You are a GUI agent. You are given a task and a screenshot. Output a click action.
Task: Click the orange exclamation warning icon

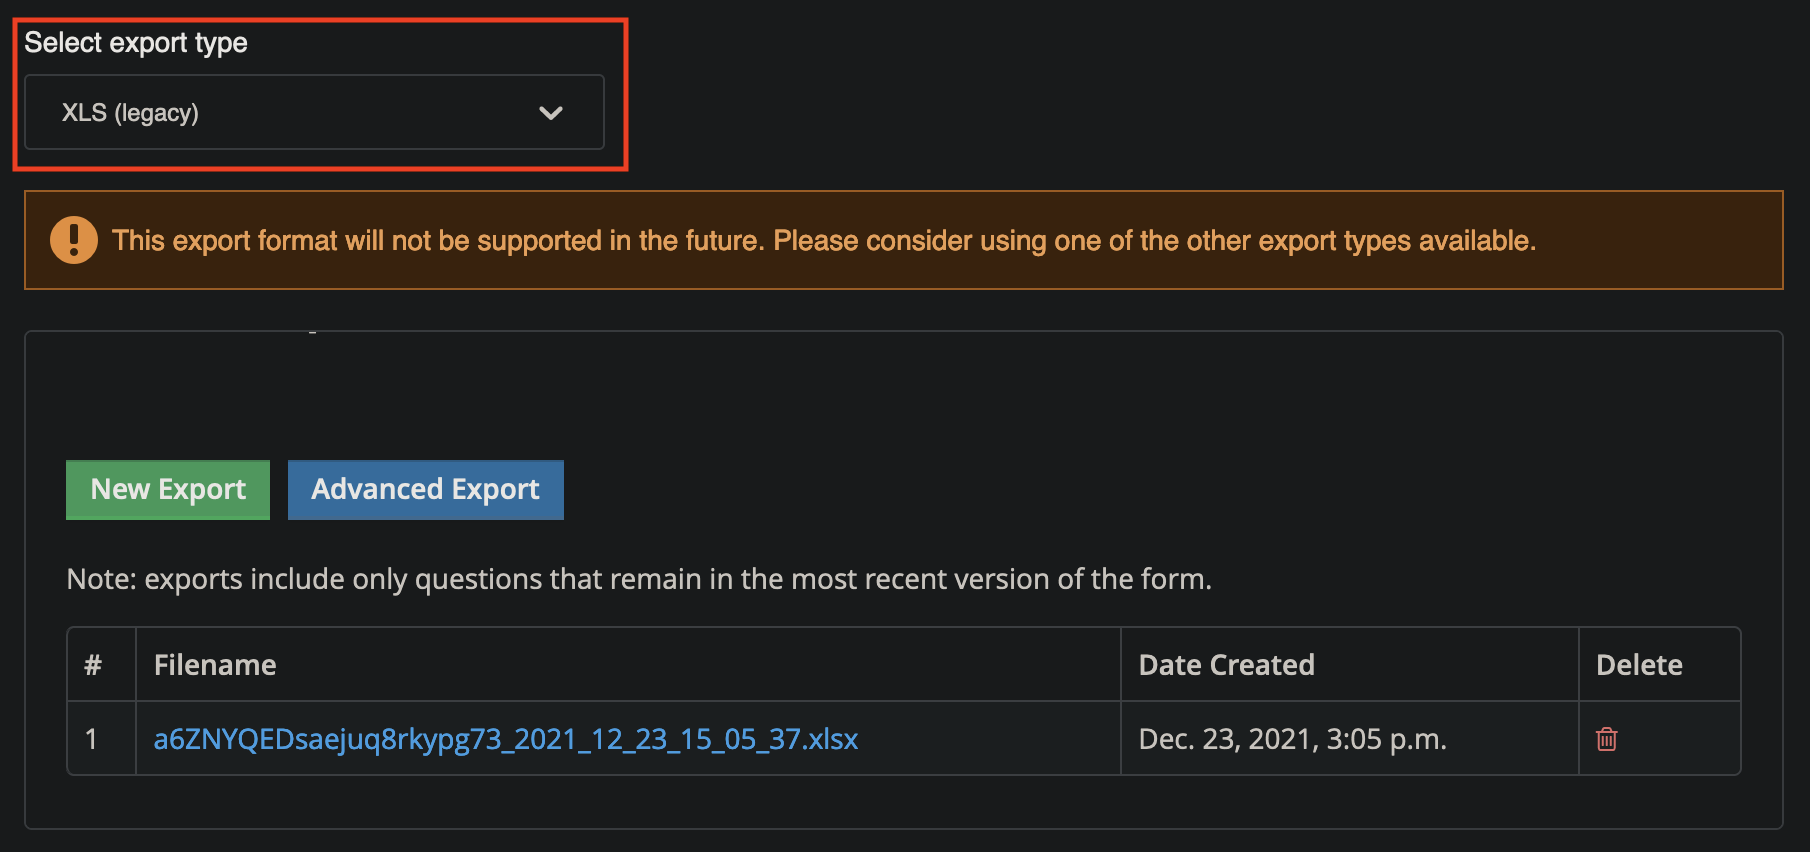tap(74, 240)
